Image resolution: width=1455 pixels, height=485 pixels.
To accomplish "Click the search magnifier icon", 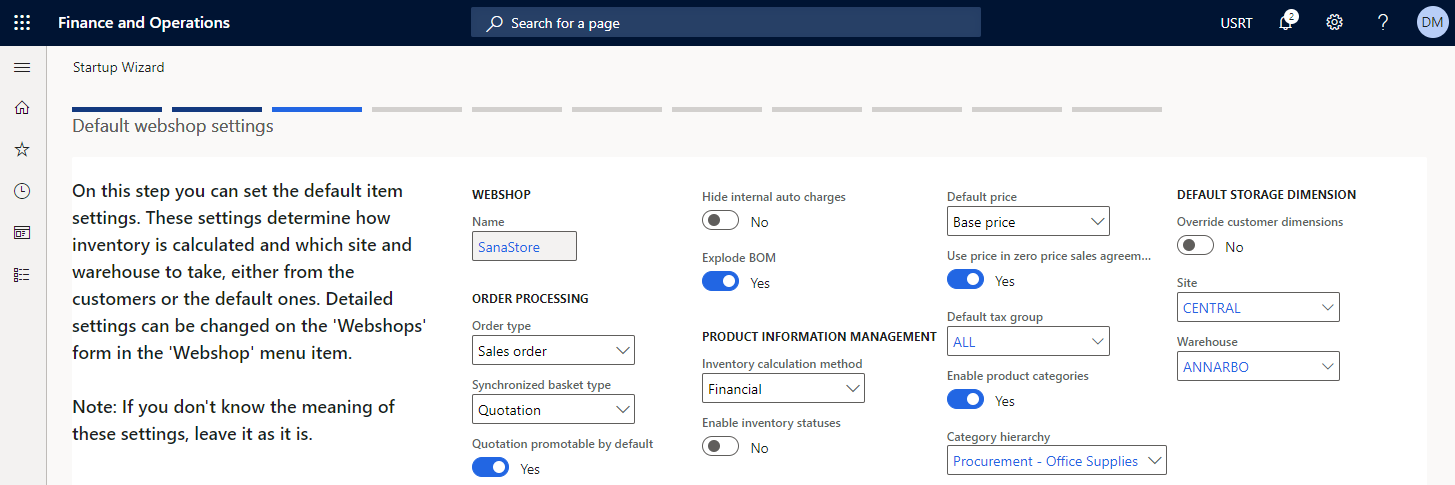I will (x=494, y=22).
